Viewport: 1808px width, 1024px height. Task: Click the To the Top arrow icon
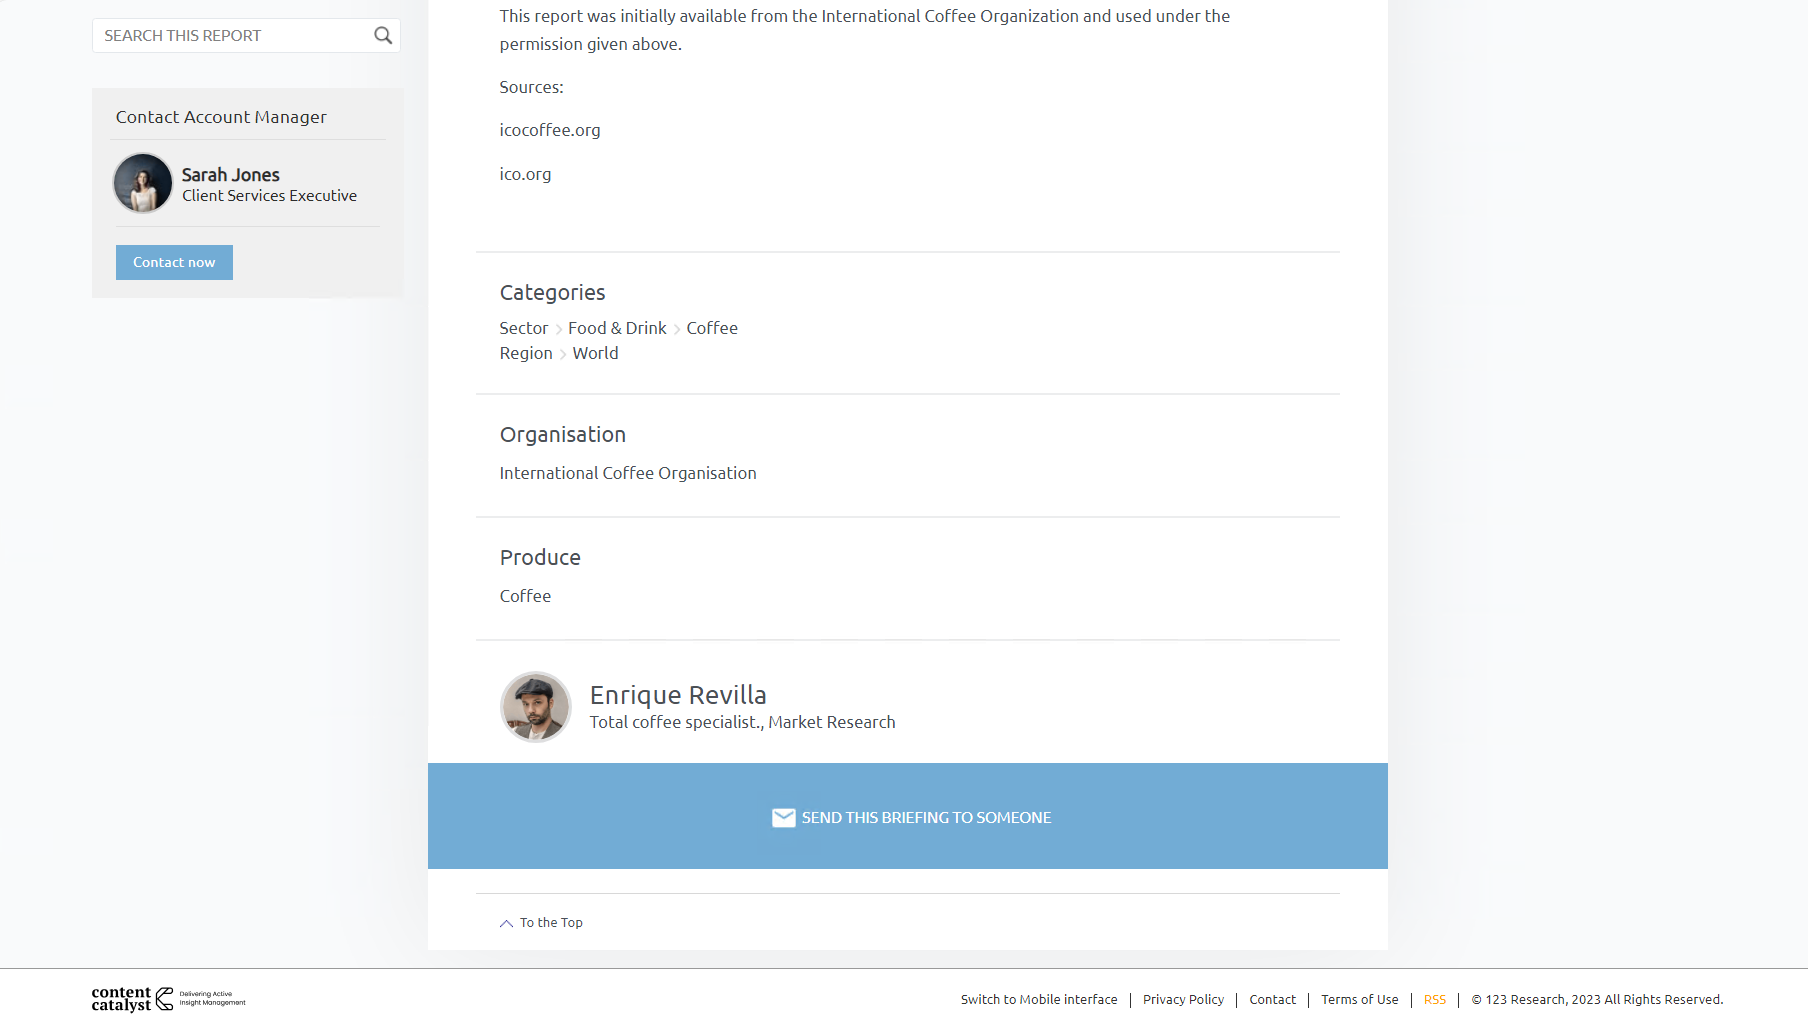[x=506, y=923]
